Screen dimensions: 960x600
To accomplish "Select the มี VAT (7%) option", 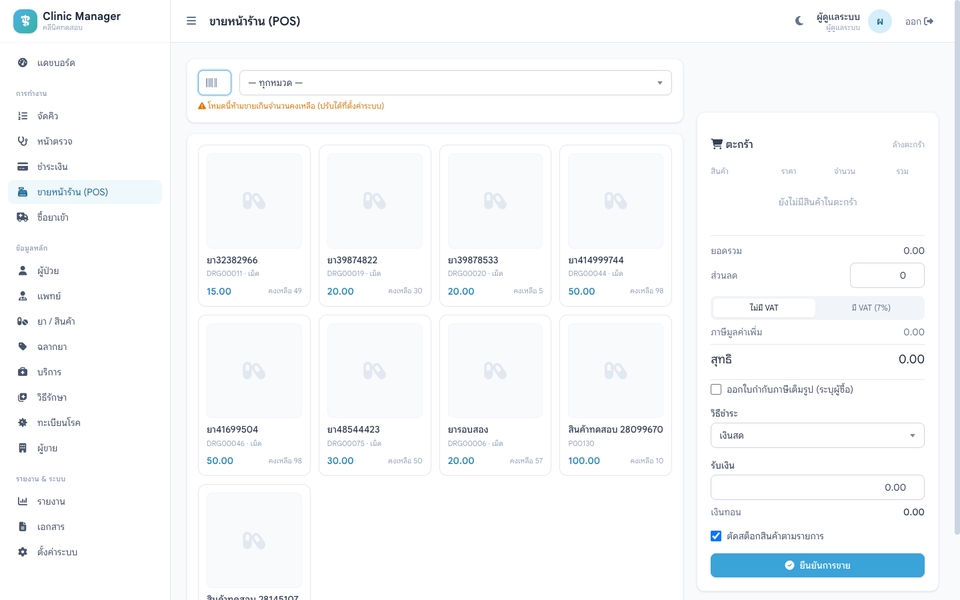I will tap(870, 307).
